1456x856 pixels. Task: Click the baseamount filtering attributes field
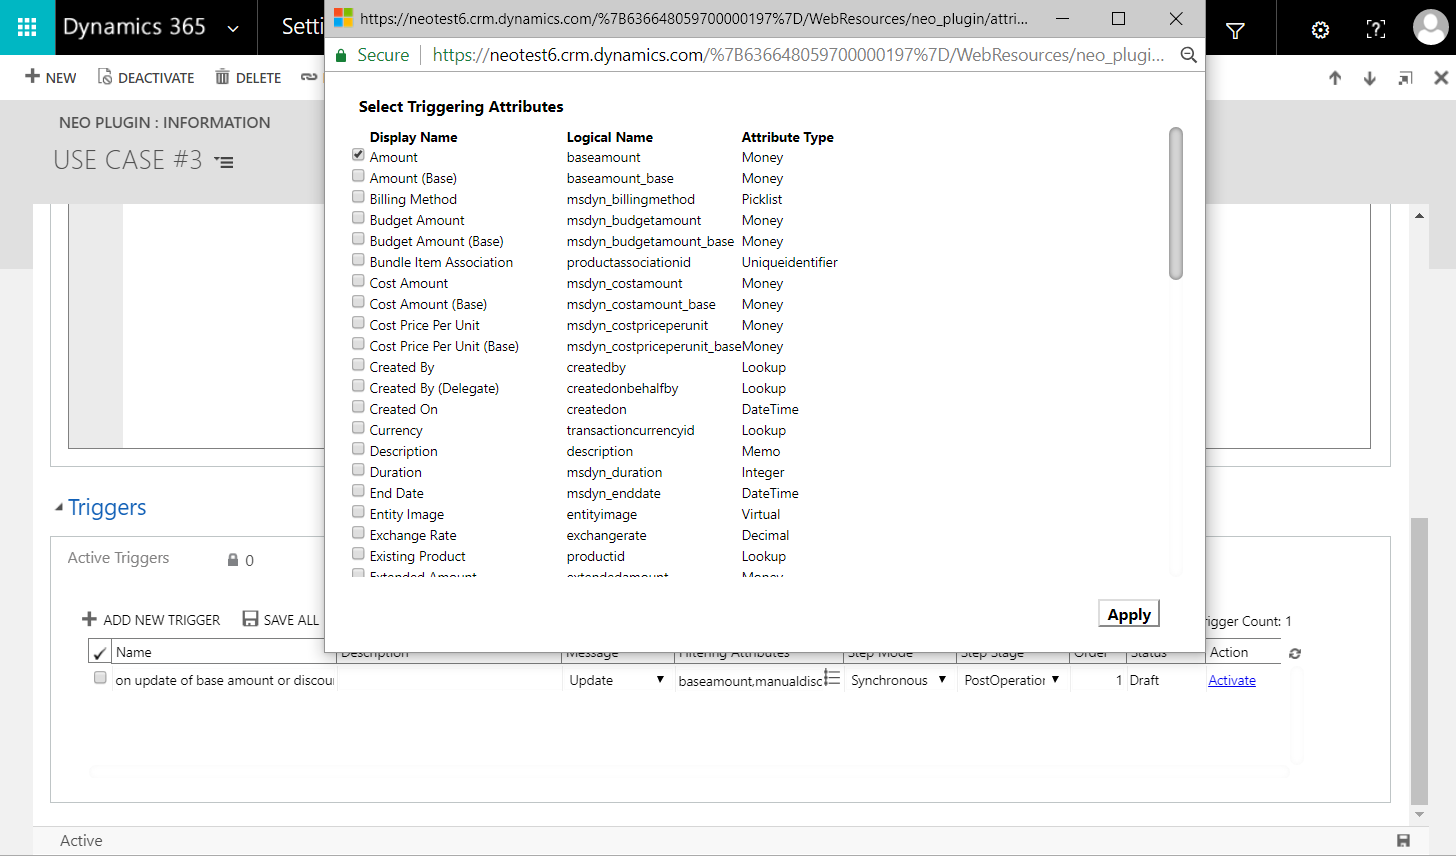pos(750,680)
